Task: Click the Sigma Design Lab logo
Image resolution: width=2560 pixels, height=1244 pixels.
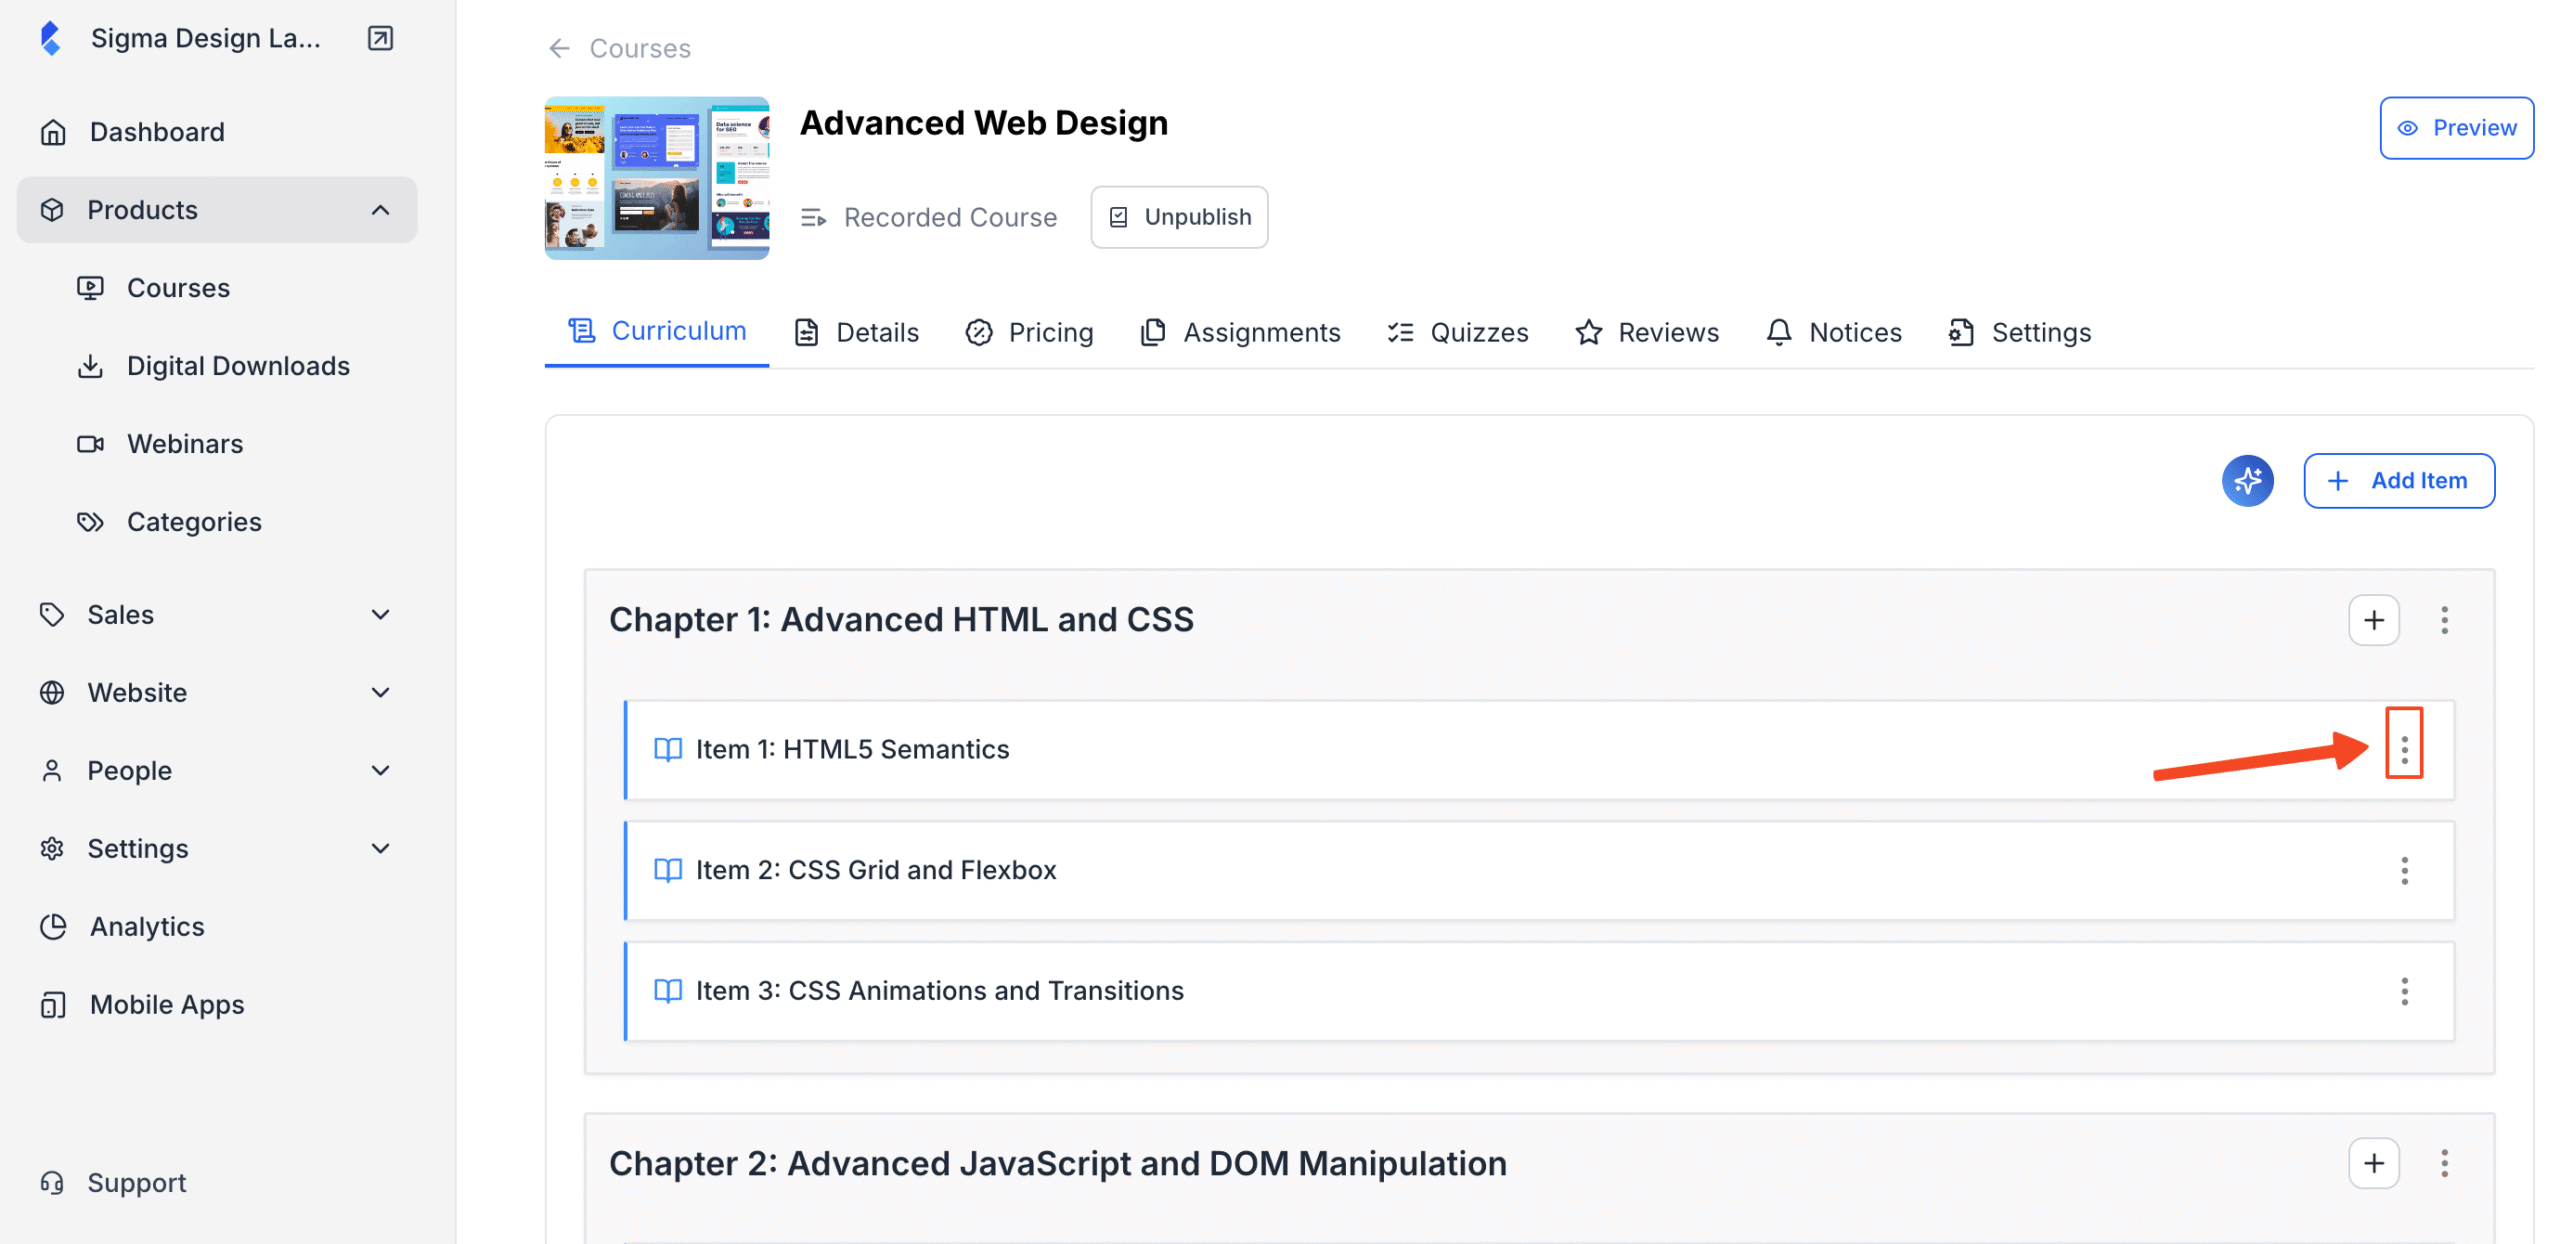Action: pyautogui.click(x=50, y=38)
